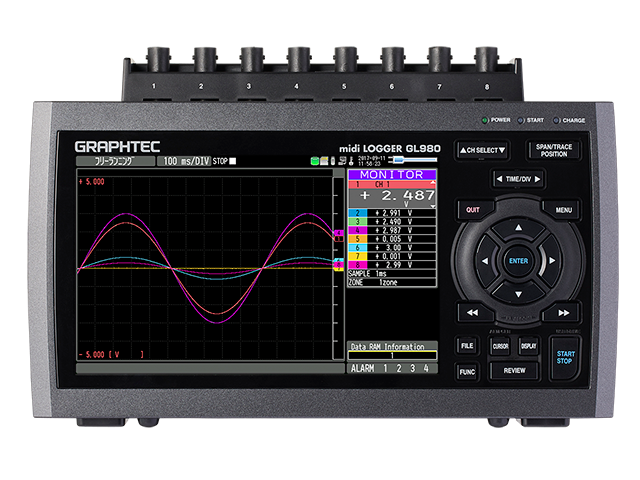640x480 pixels.
Task: Click the up arrow in CH 1 row
Action: click(x=433, y=182)
